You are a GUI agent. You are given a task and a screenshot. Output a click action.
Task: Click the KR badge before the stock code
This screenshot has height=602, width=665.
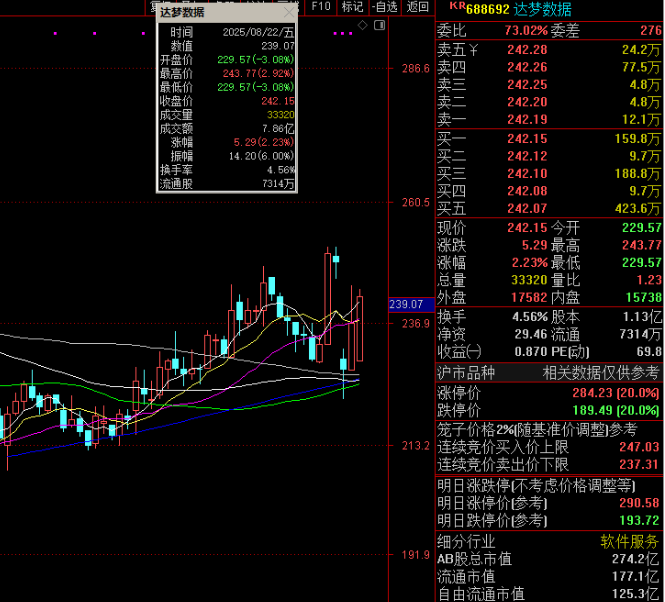pos(457,6)
